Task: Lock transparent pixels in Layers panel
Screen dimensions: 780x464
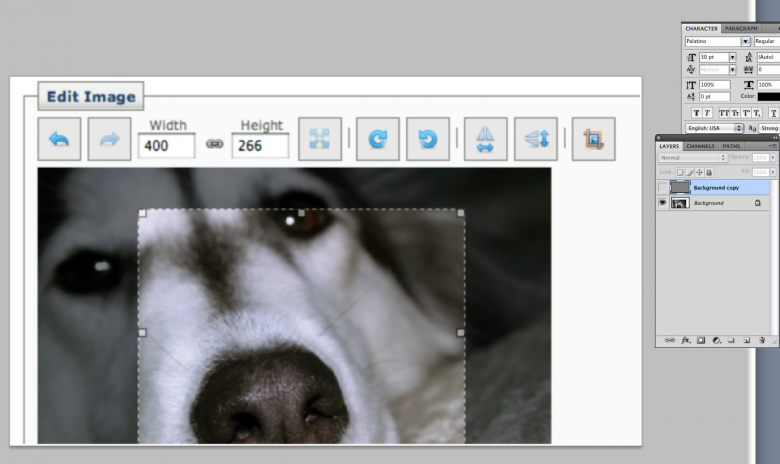Action: pos(680,173)
